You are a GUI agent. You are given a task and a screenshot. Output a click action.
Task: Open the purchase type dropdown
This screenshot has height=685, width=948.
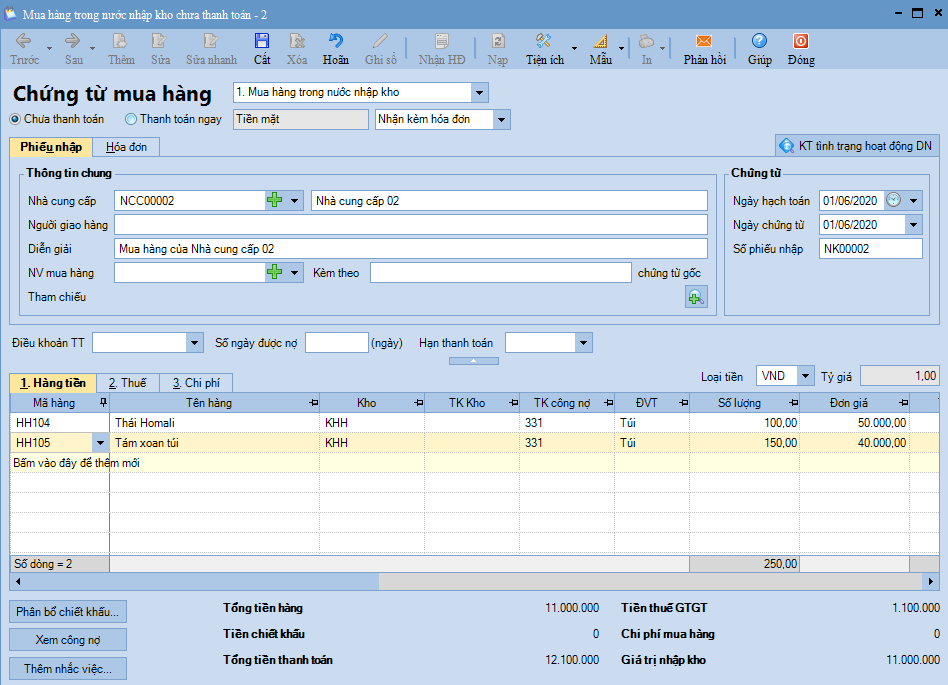479,93
